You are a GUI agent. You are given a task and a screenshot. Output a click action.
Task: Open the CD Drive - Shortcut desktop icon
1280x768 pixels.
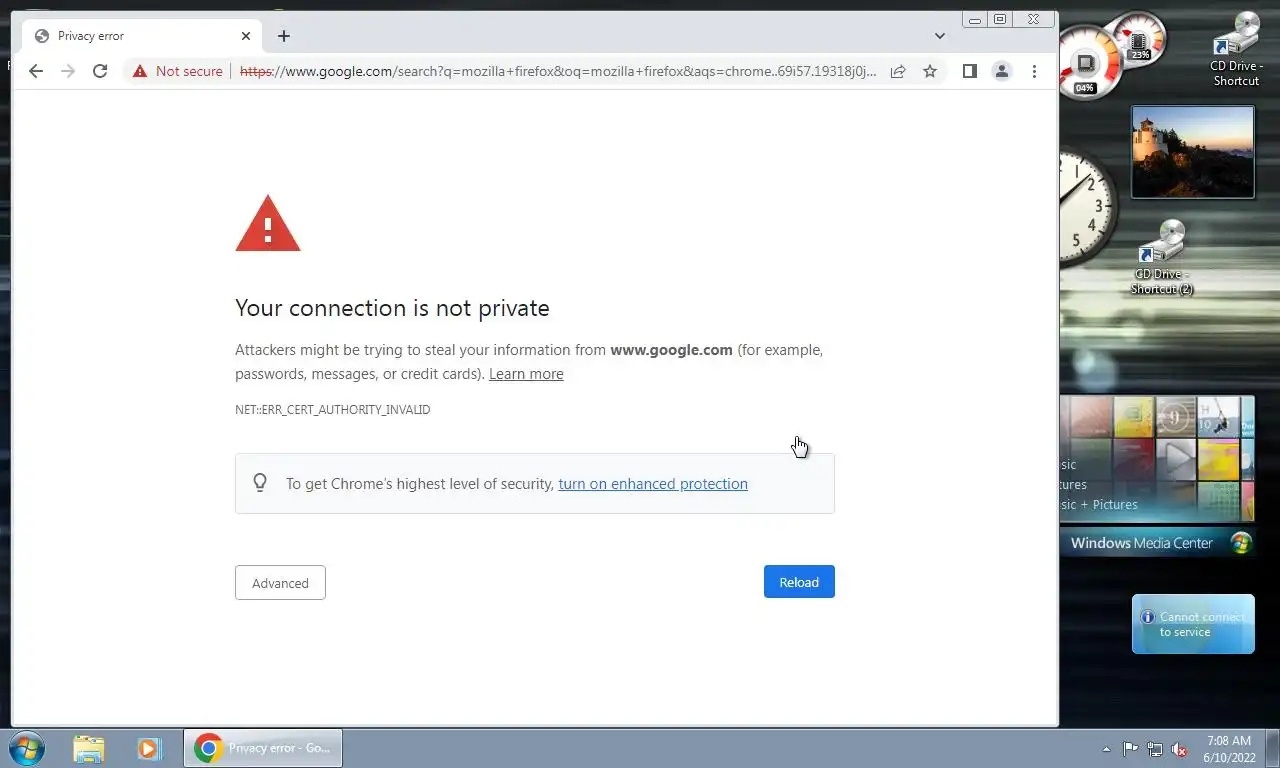coord(1237,50)
